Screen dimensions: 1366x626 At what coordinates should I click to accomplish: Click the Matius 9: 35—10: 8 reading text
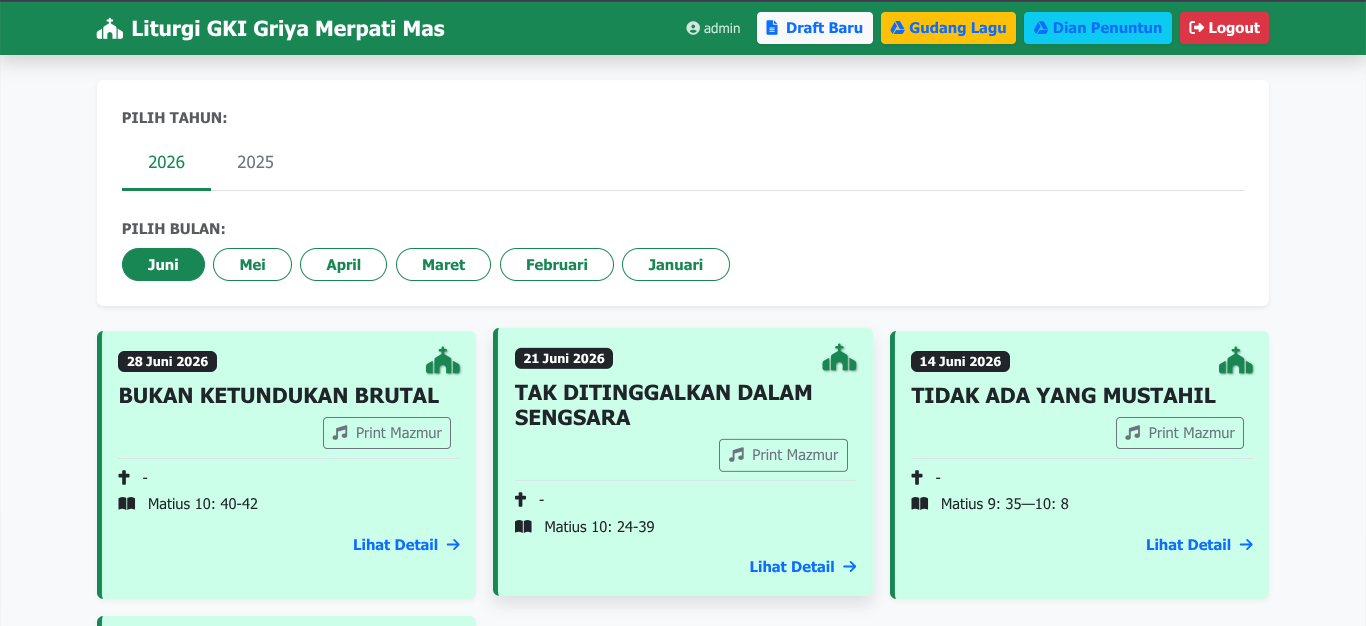[1005, 504]
